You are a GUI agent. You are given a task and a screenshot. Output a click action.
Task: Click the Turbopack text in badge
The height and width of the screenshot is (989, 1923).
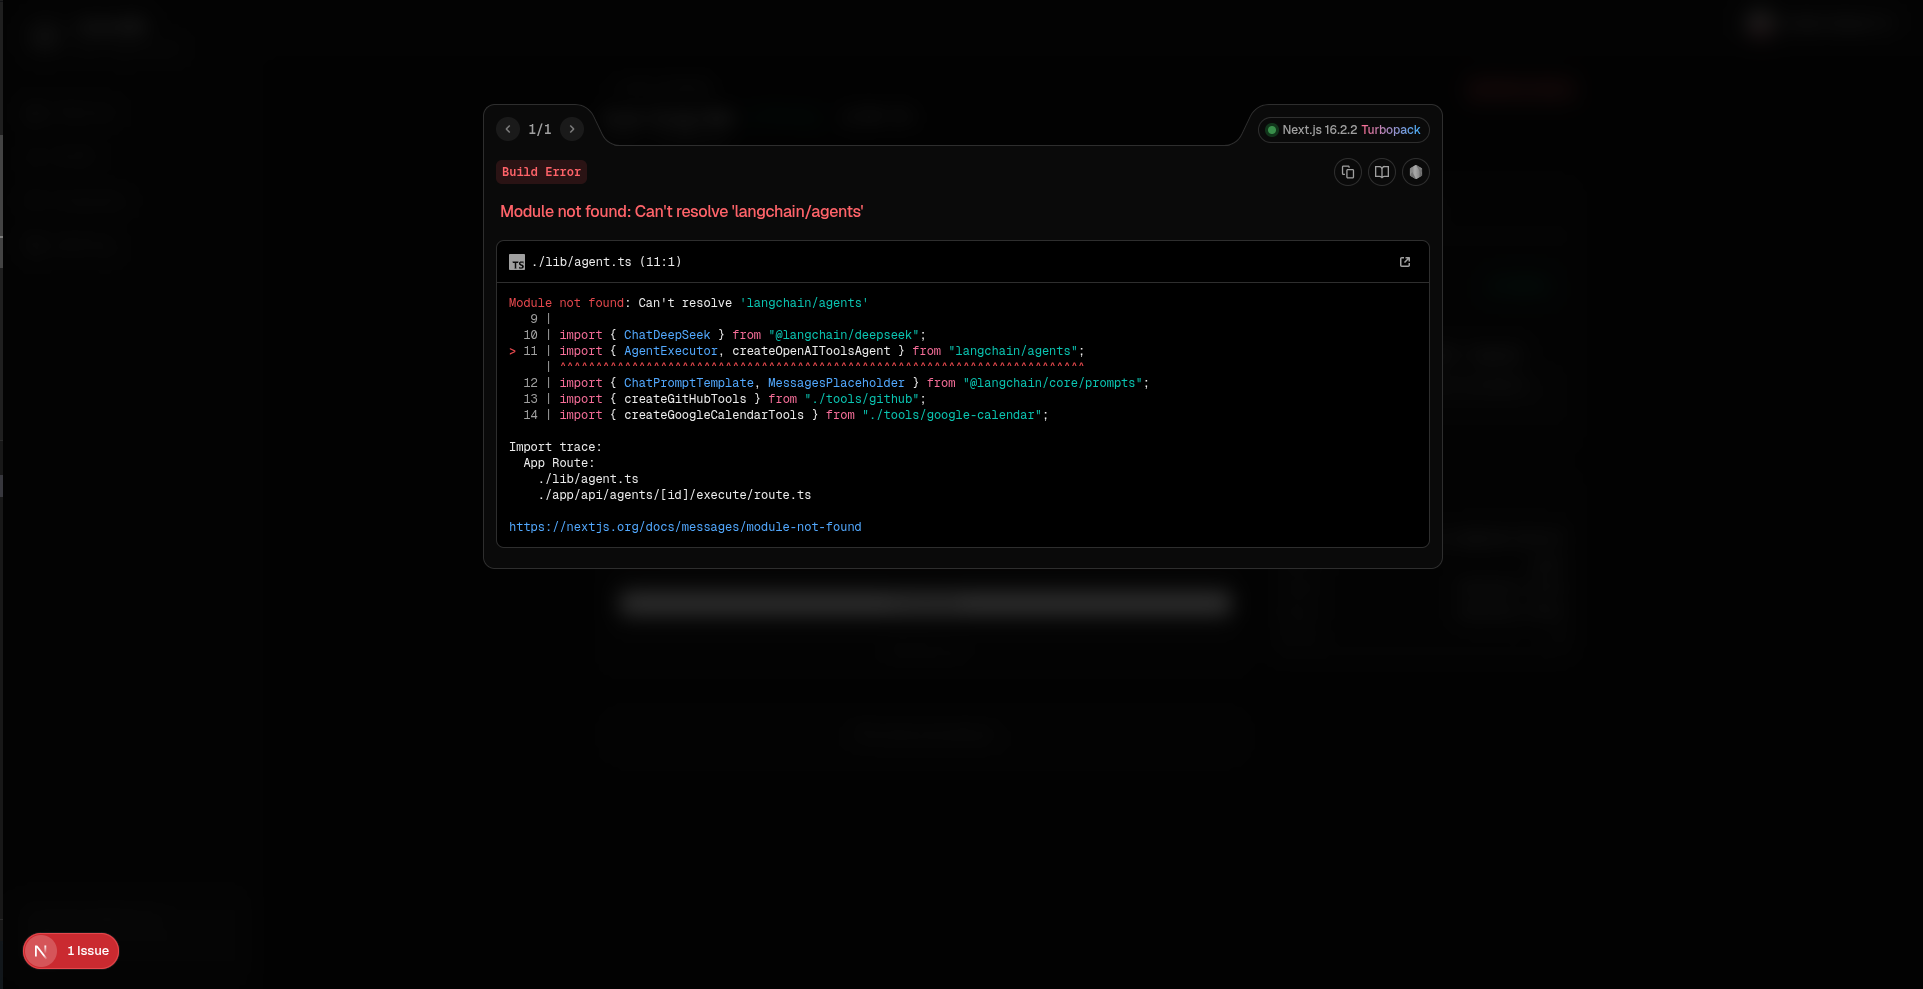[x=1390, y=130]
